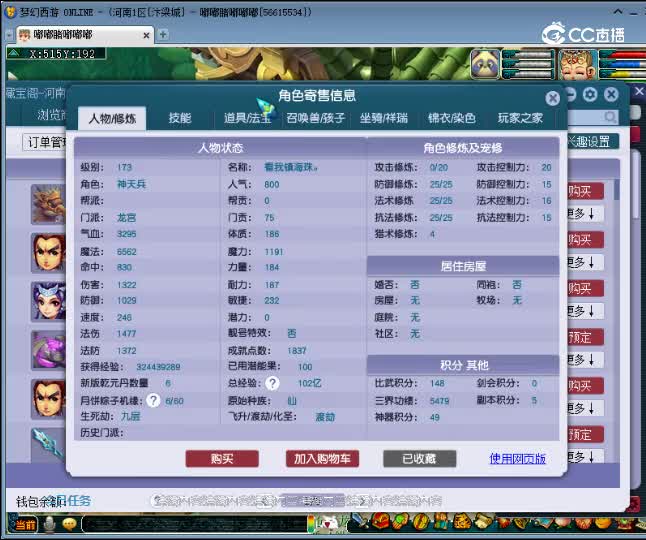The width and height of the screenshot is (646, 540).
Task: Click the green hand shortcut icon
Action: point(401,521)
